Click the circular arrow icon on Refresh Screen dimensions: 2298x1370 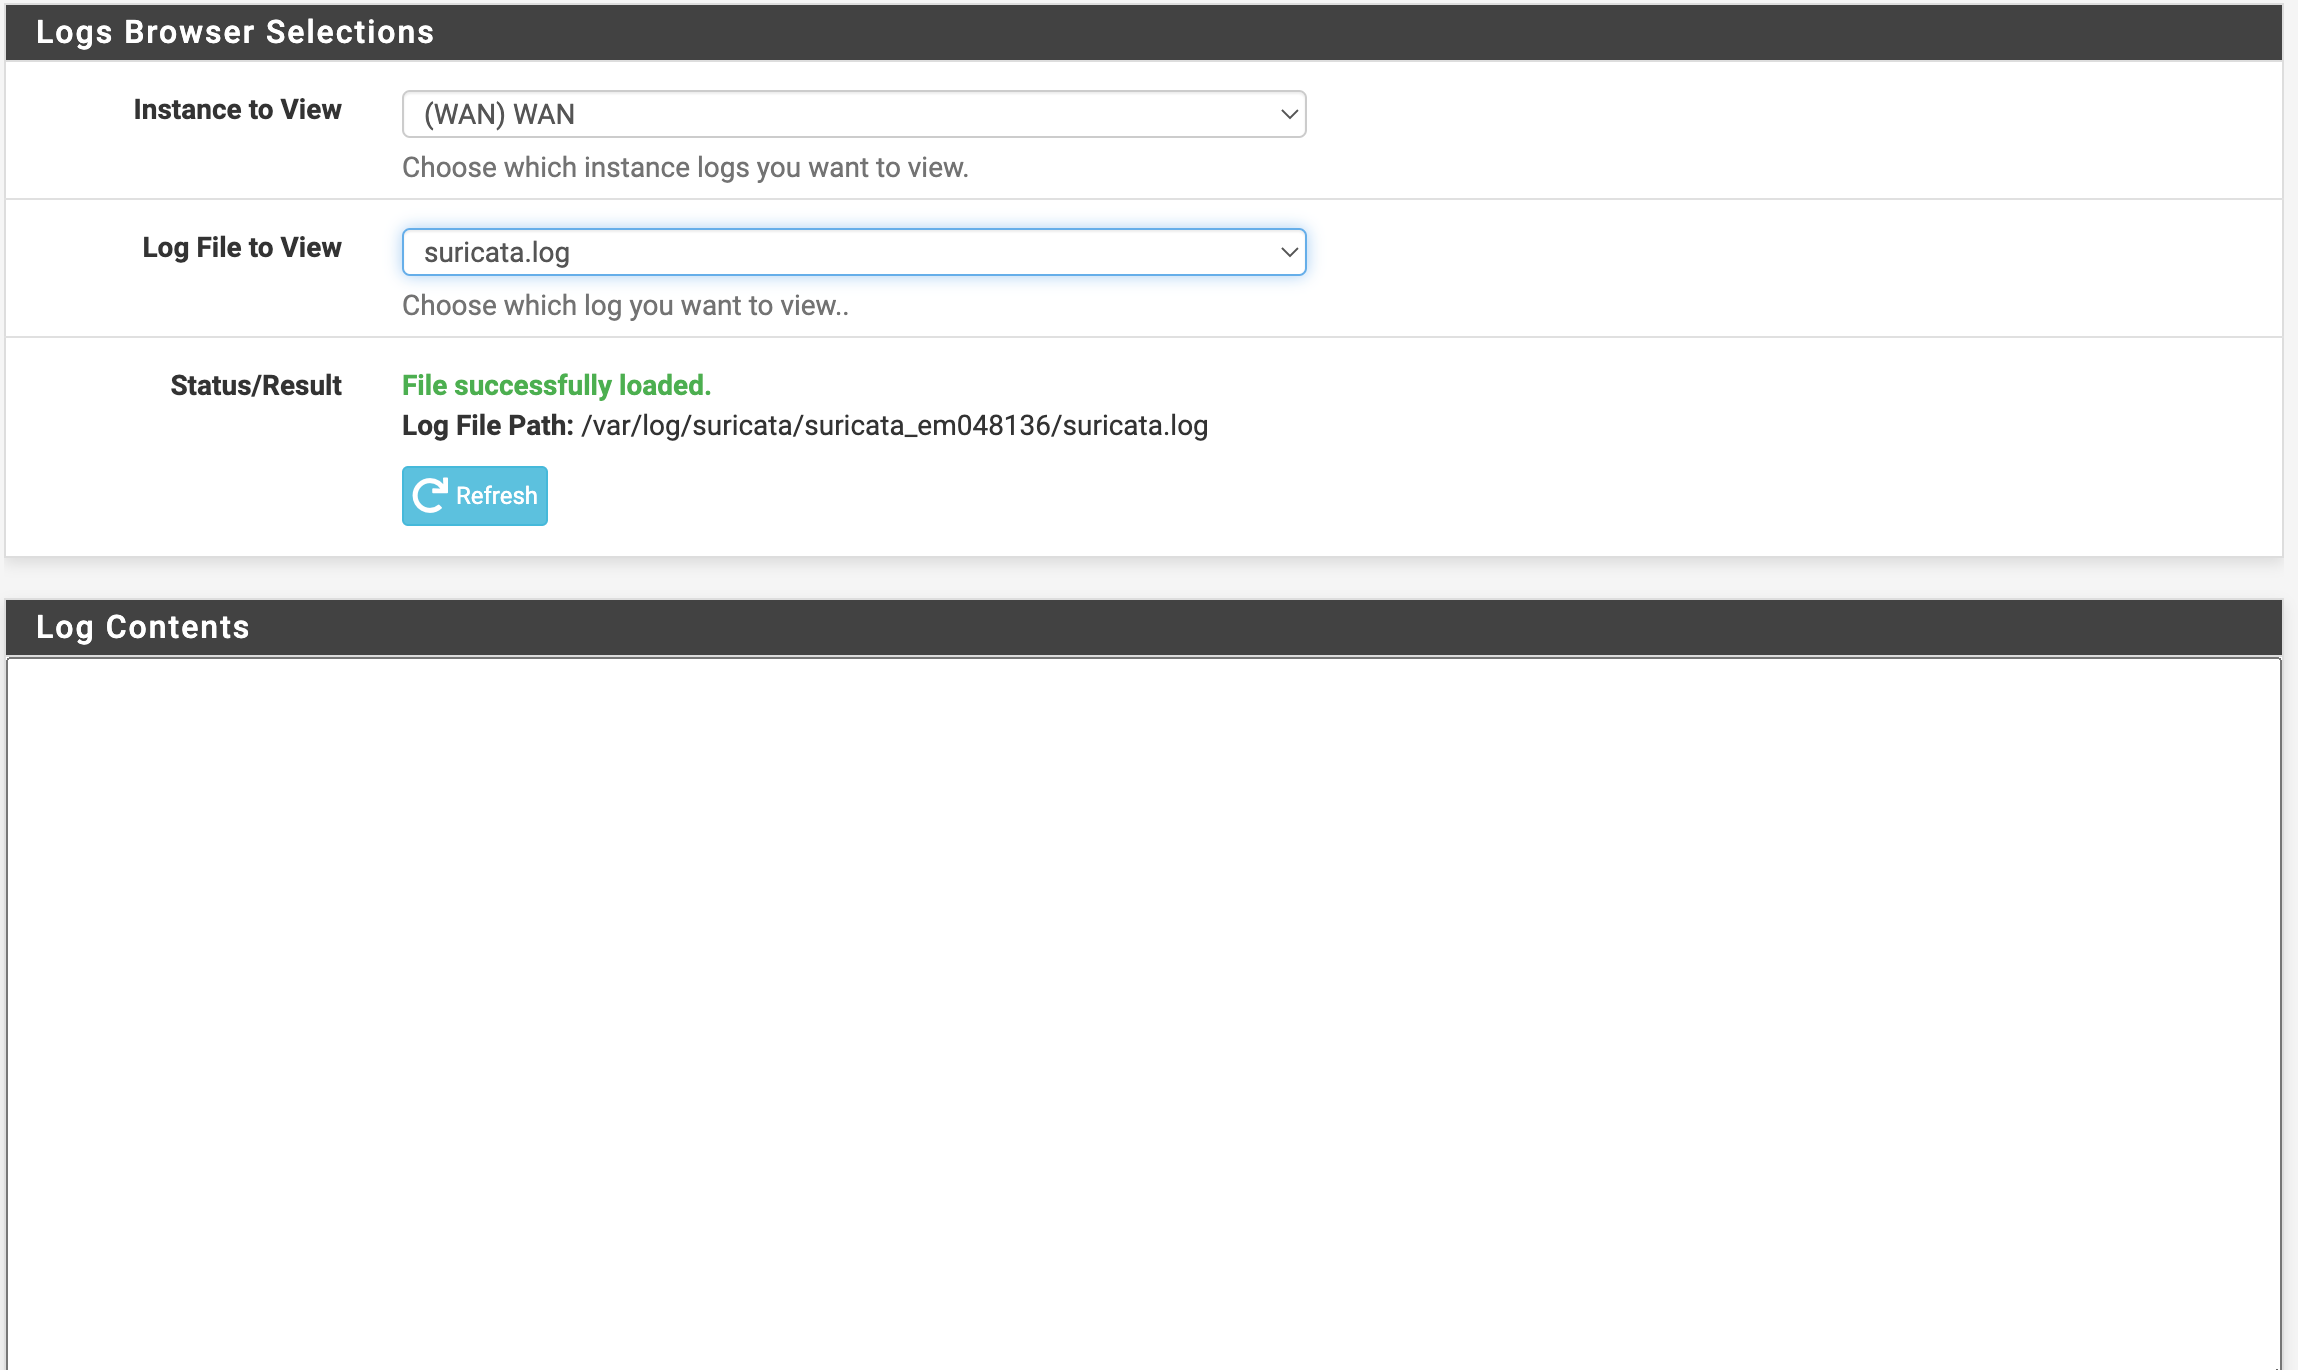(x=430, y=495)
